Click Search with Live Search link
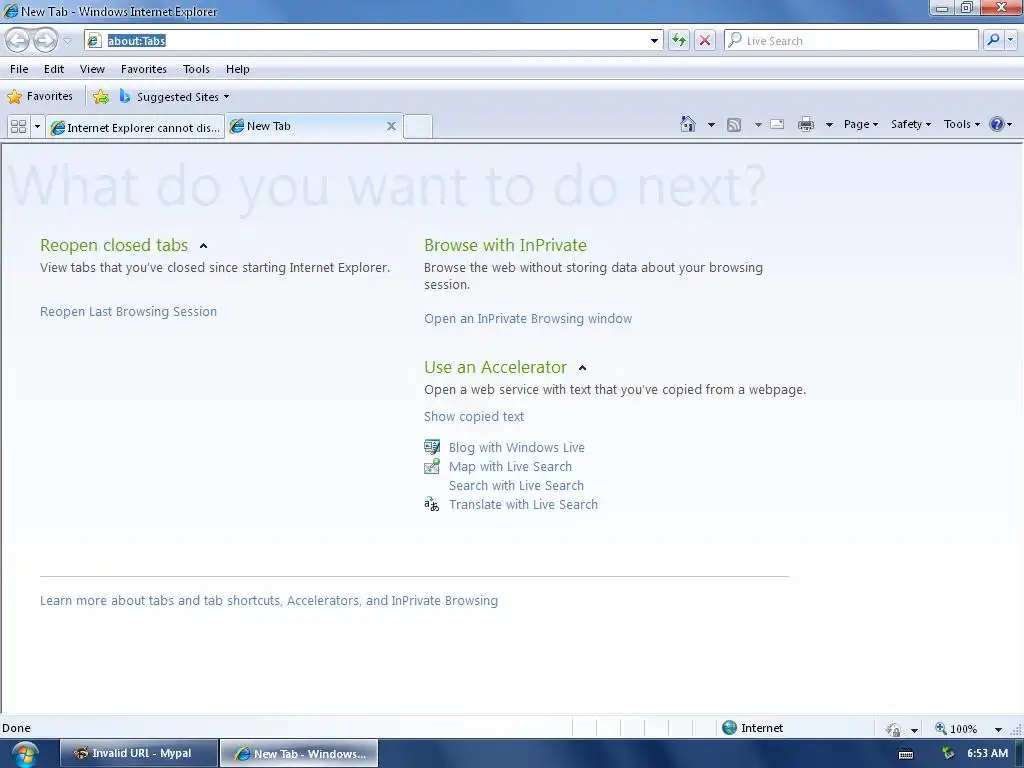The width and height of the screenshot is (1024, 768). tap(516, 485)
